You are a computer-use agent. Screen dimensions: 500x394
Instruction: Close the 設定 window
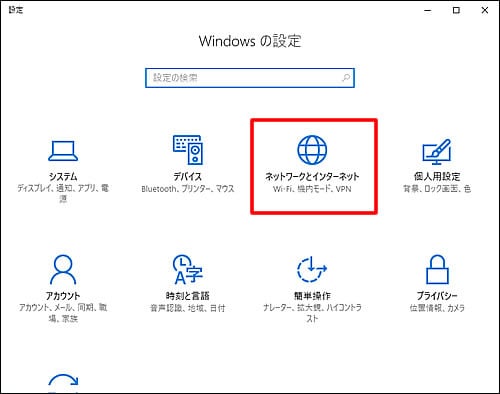pyautogui.click(x=485, y=10)
